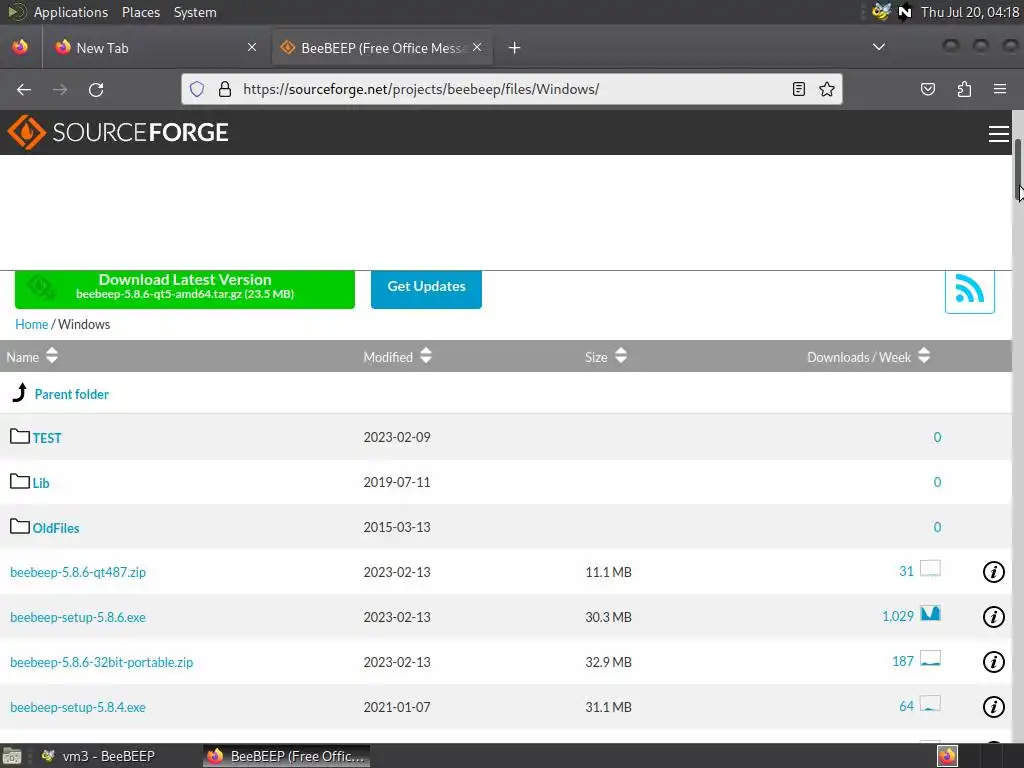Image resolution: width=1024 pixels, height=768 pixels.
Task: Open the OldFiles folder link
Action: tap(56, 528)
